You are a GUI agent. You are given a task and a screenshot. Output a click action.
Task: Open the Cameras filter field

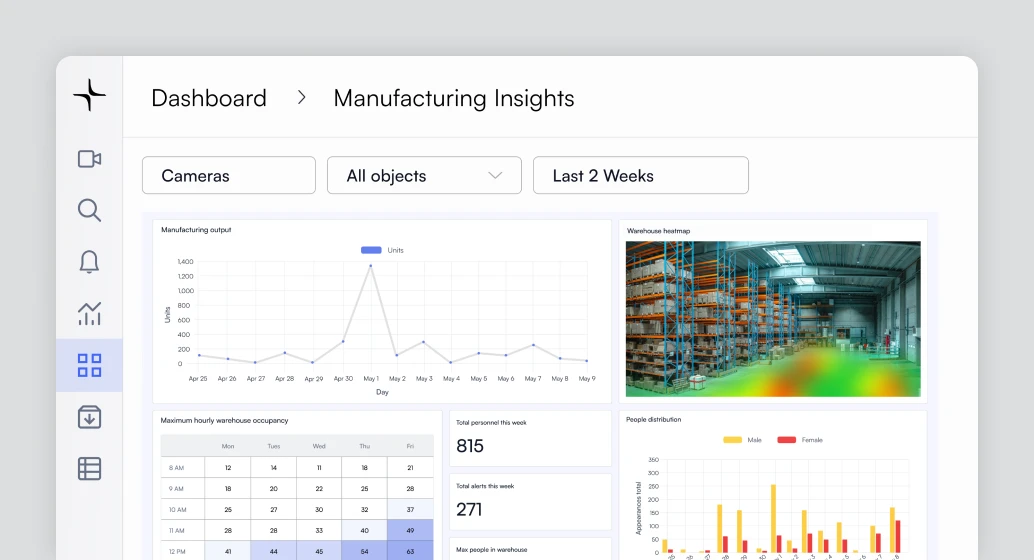click(x=229, y=175)
